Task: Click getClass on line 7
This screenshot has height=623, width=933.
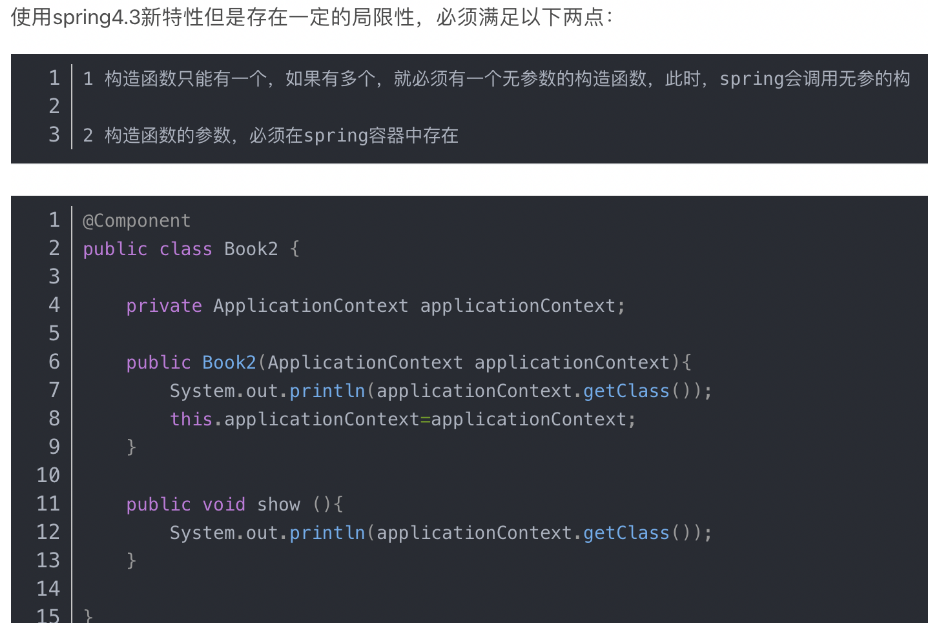Action: tap(626, 391)
